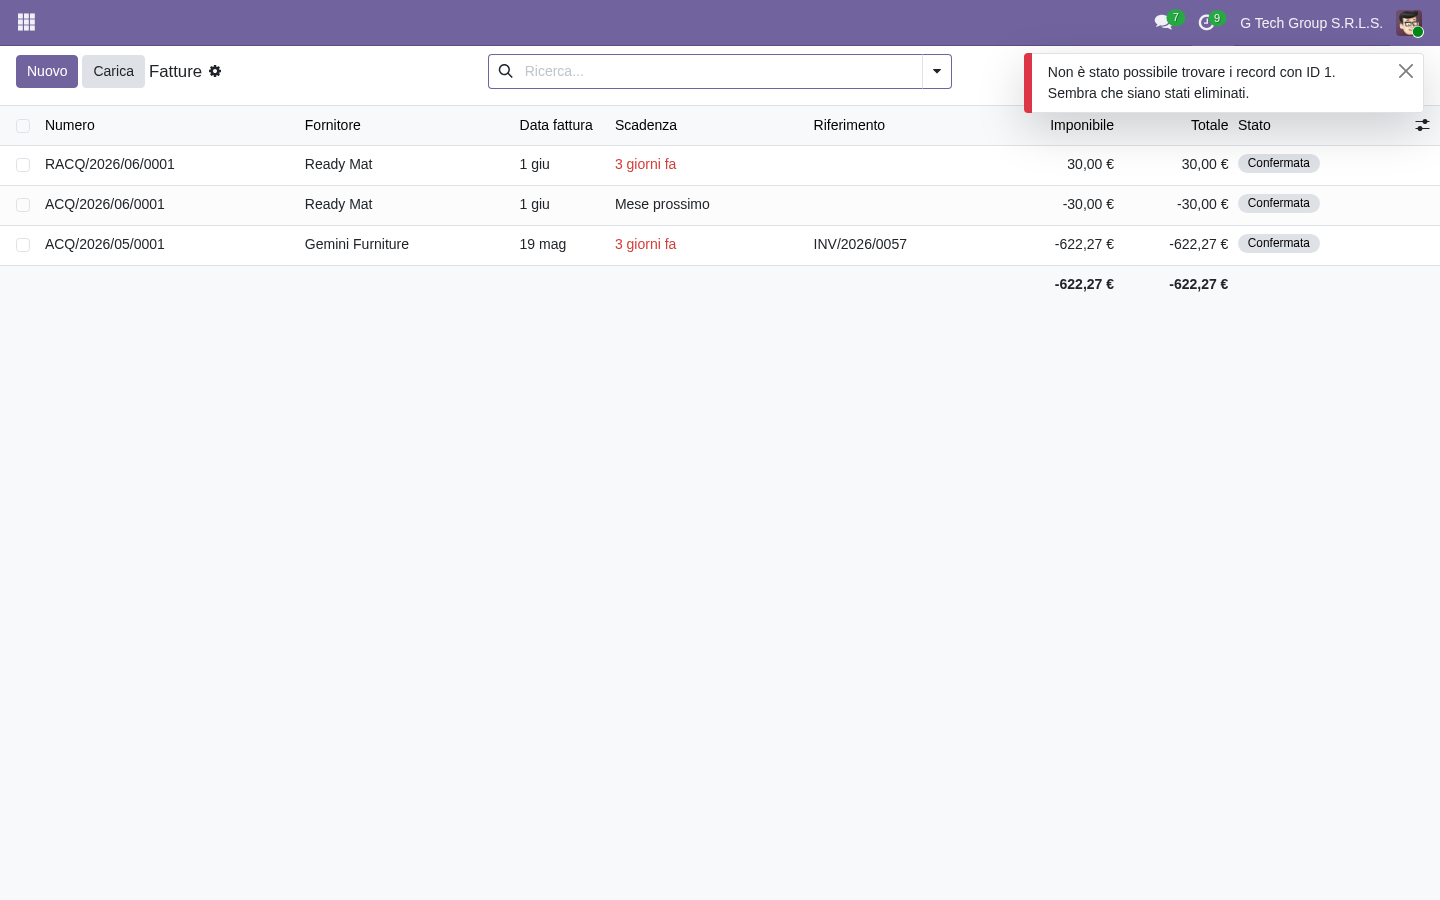Image resolution: width=1440 pixels, height=900 pixels.
Task: Open the main apps grid menu
Action: [27, 22]
